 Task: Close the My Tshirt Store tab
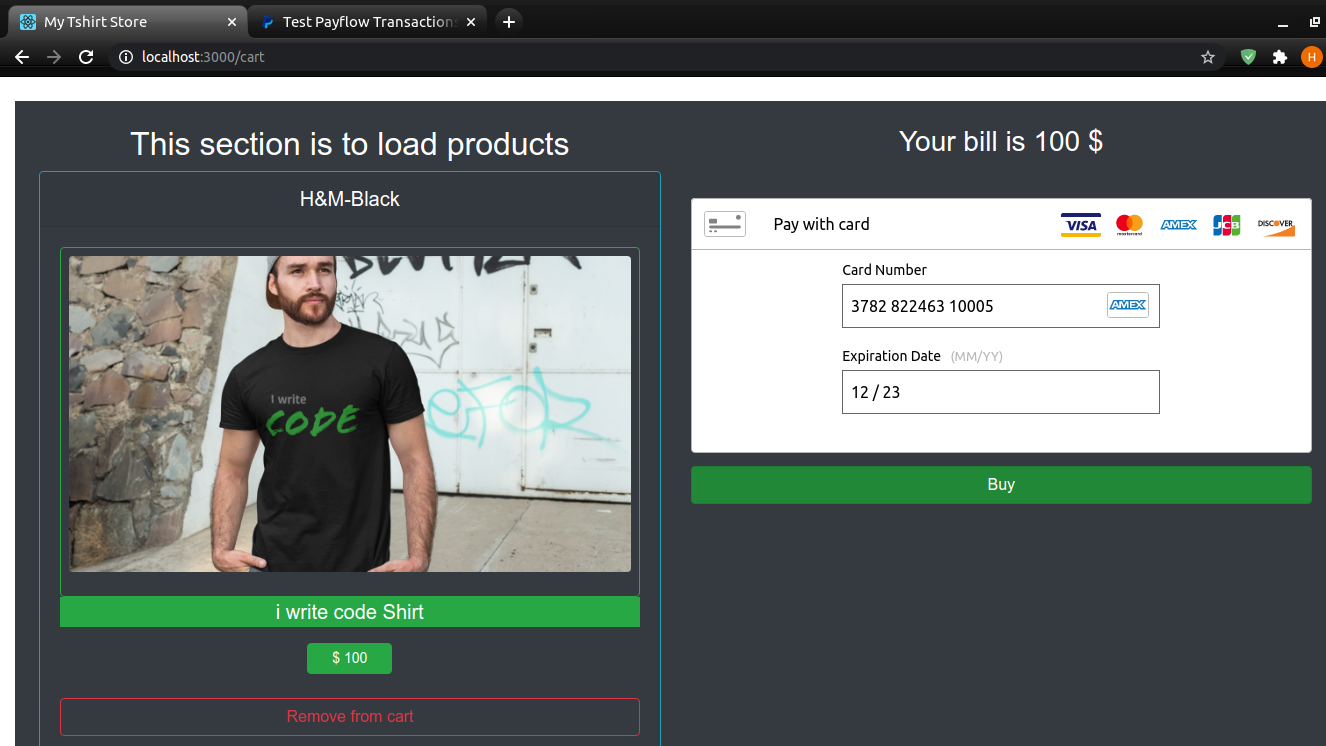click(232, 22)
